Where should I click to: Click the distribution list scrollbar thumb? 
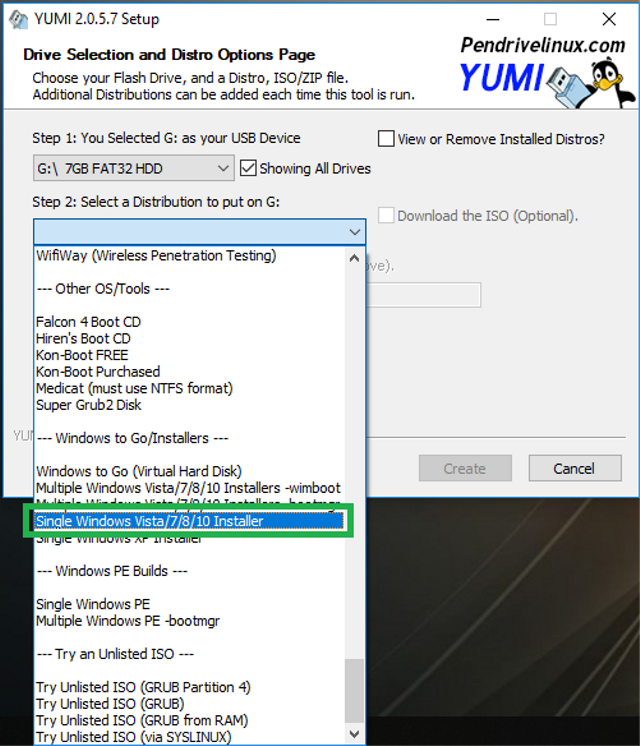click(x=354, y=690)
